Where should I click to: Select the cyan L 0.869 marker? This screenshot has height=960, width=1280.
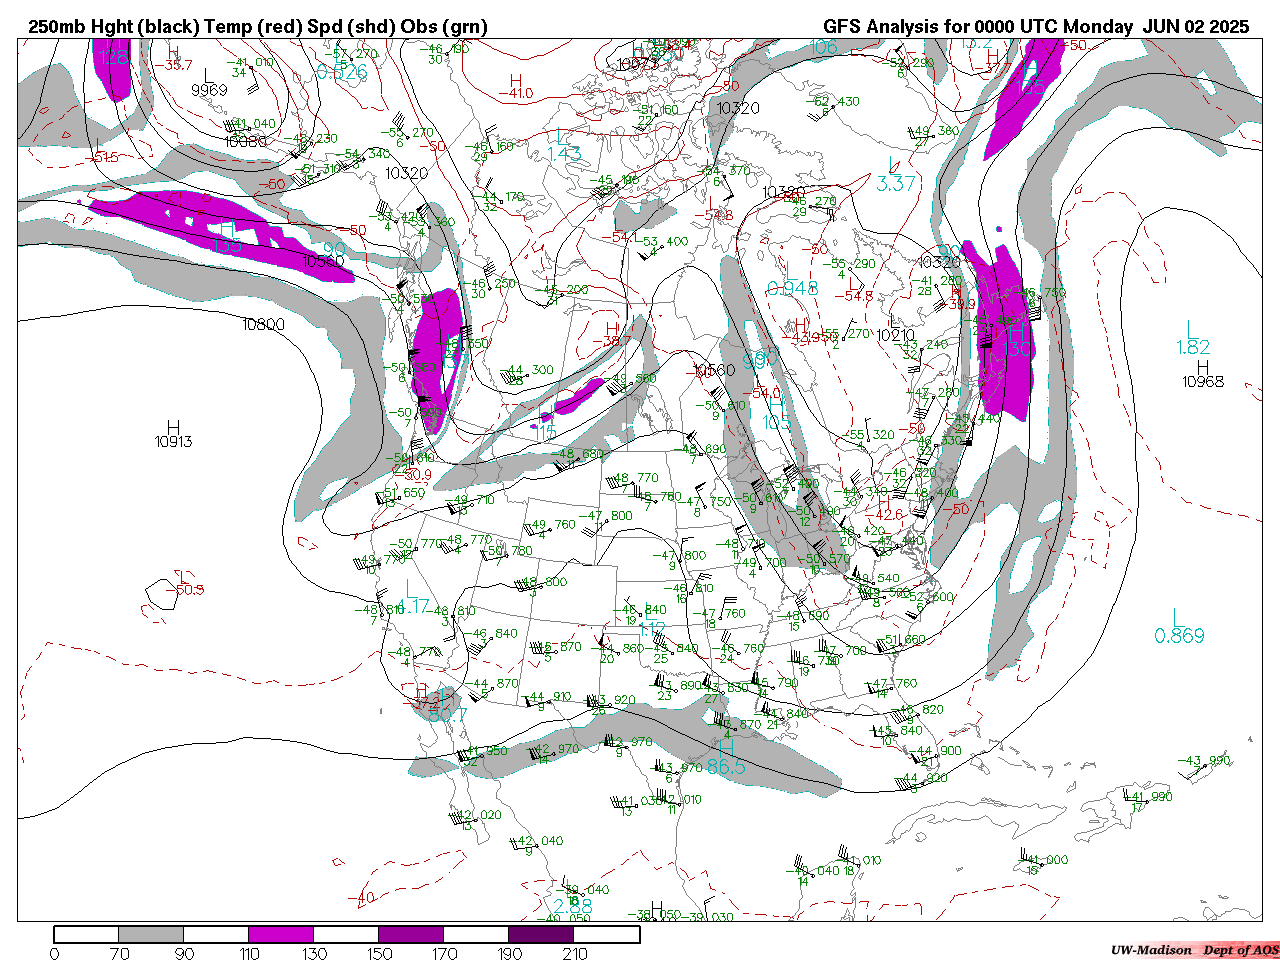(x=1179, y=627)
